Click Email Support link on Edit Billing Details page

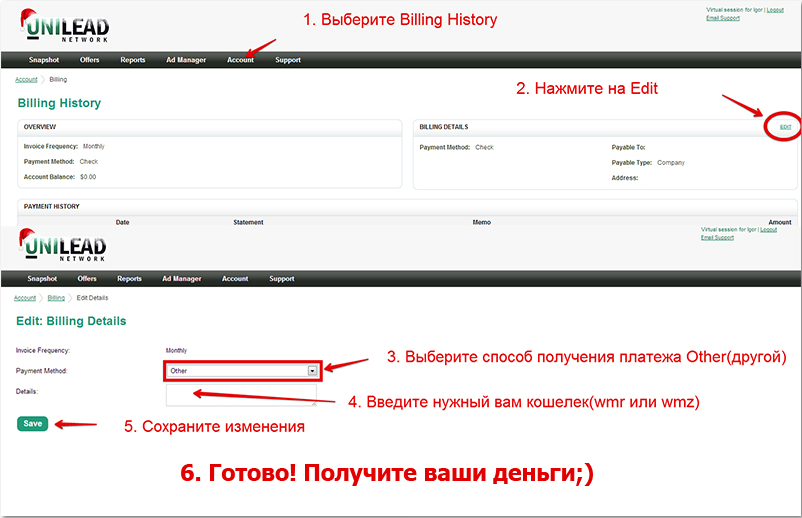coord(717,237)
